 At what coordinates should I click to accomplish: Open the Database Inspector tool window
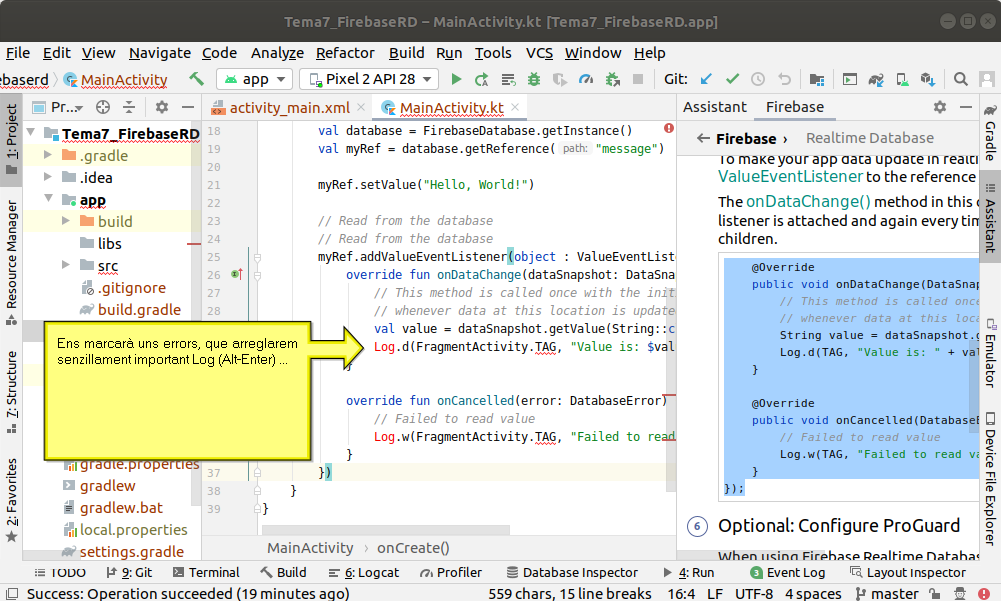572,572
